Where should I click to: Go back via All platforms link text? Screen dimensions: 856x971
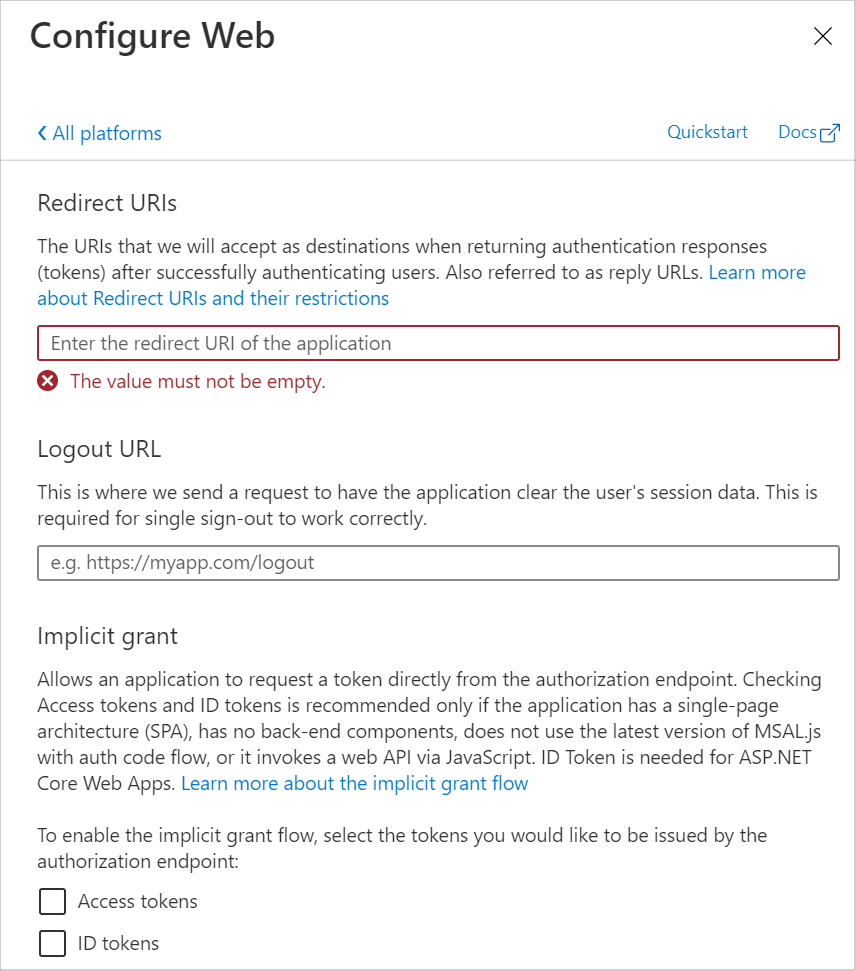tap(107, 133)
